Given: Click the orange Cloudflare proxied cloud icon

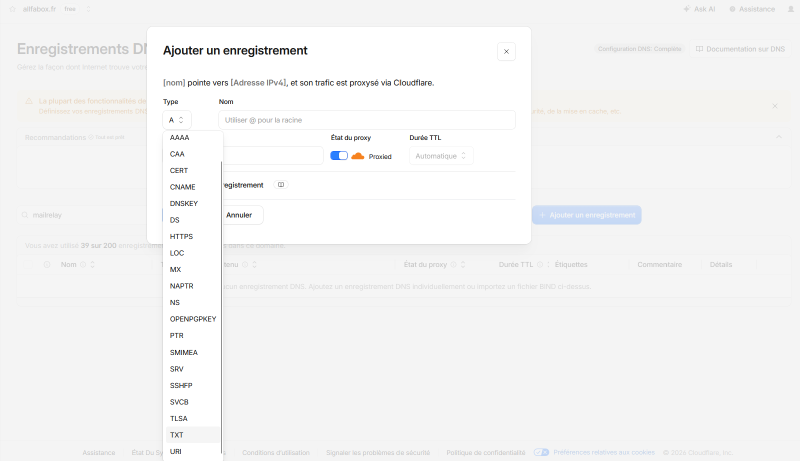Looking at the screenshot, I should 358,156.
